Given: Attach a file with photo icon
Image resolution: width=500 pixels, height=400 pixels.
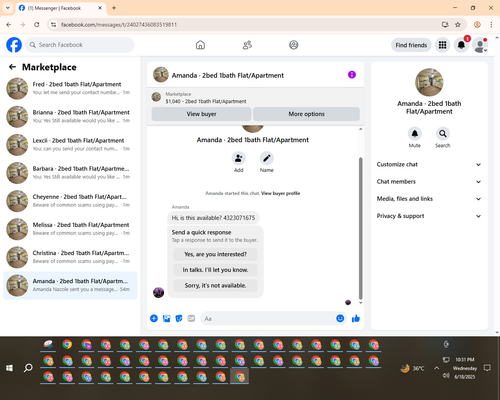Looking at the screenshot, I should click(x=166, y=318).
